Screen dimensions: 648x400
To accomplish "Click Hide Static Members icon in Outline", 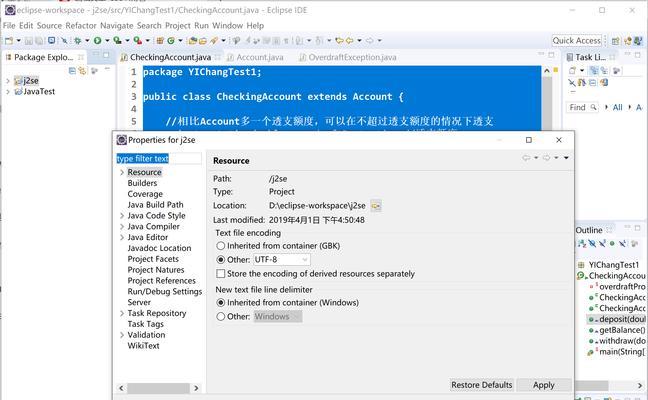I will coord(602,243).
